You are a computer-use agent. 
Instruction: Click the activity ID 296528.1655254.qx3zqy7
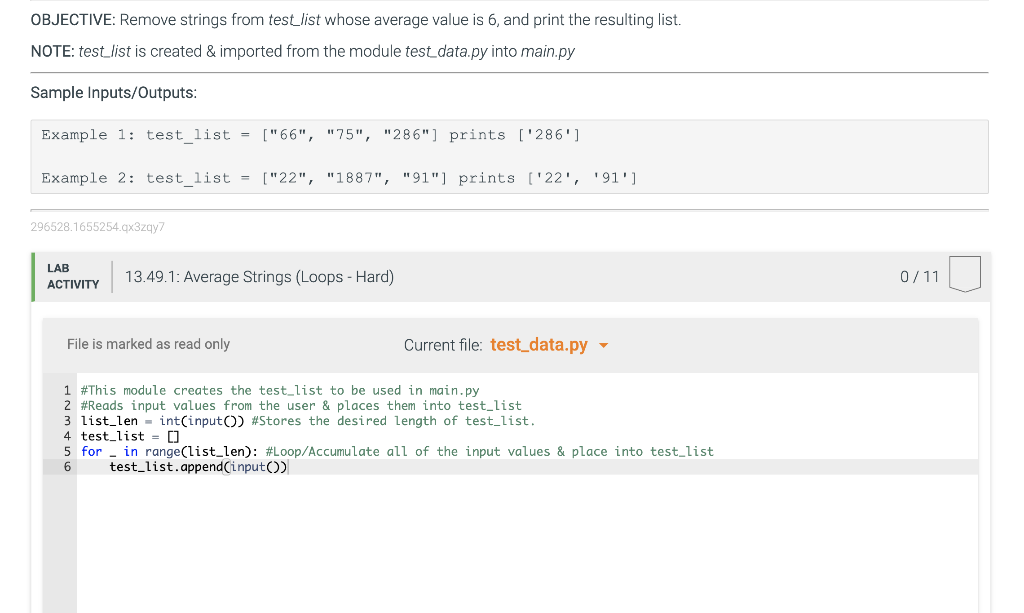[99, 227]
